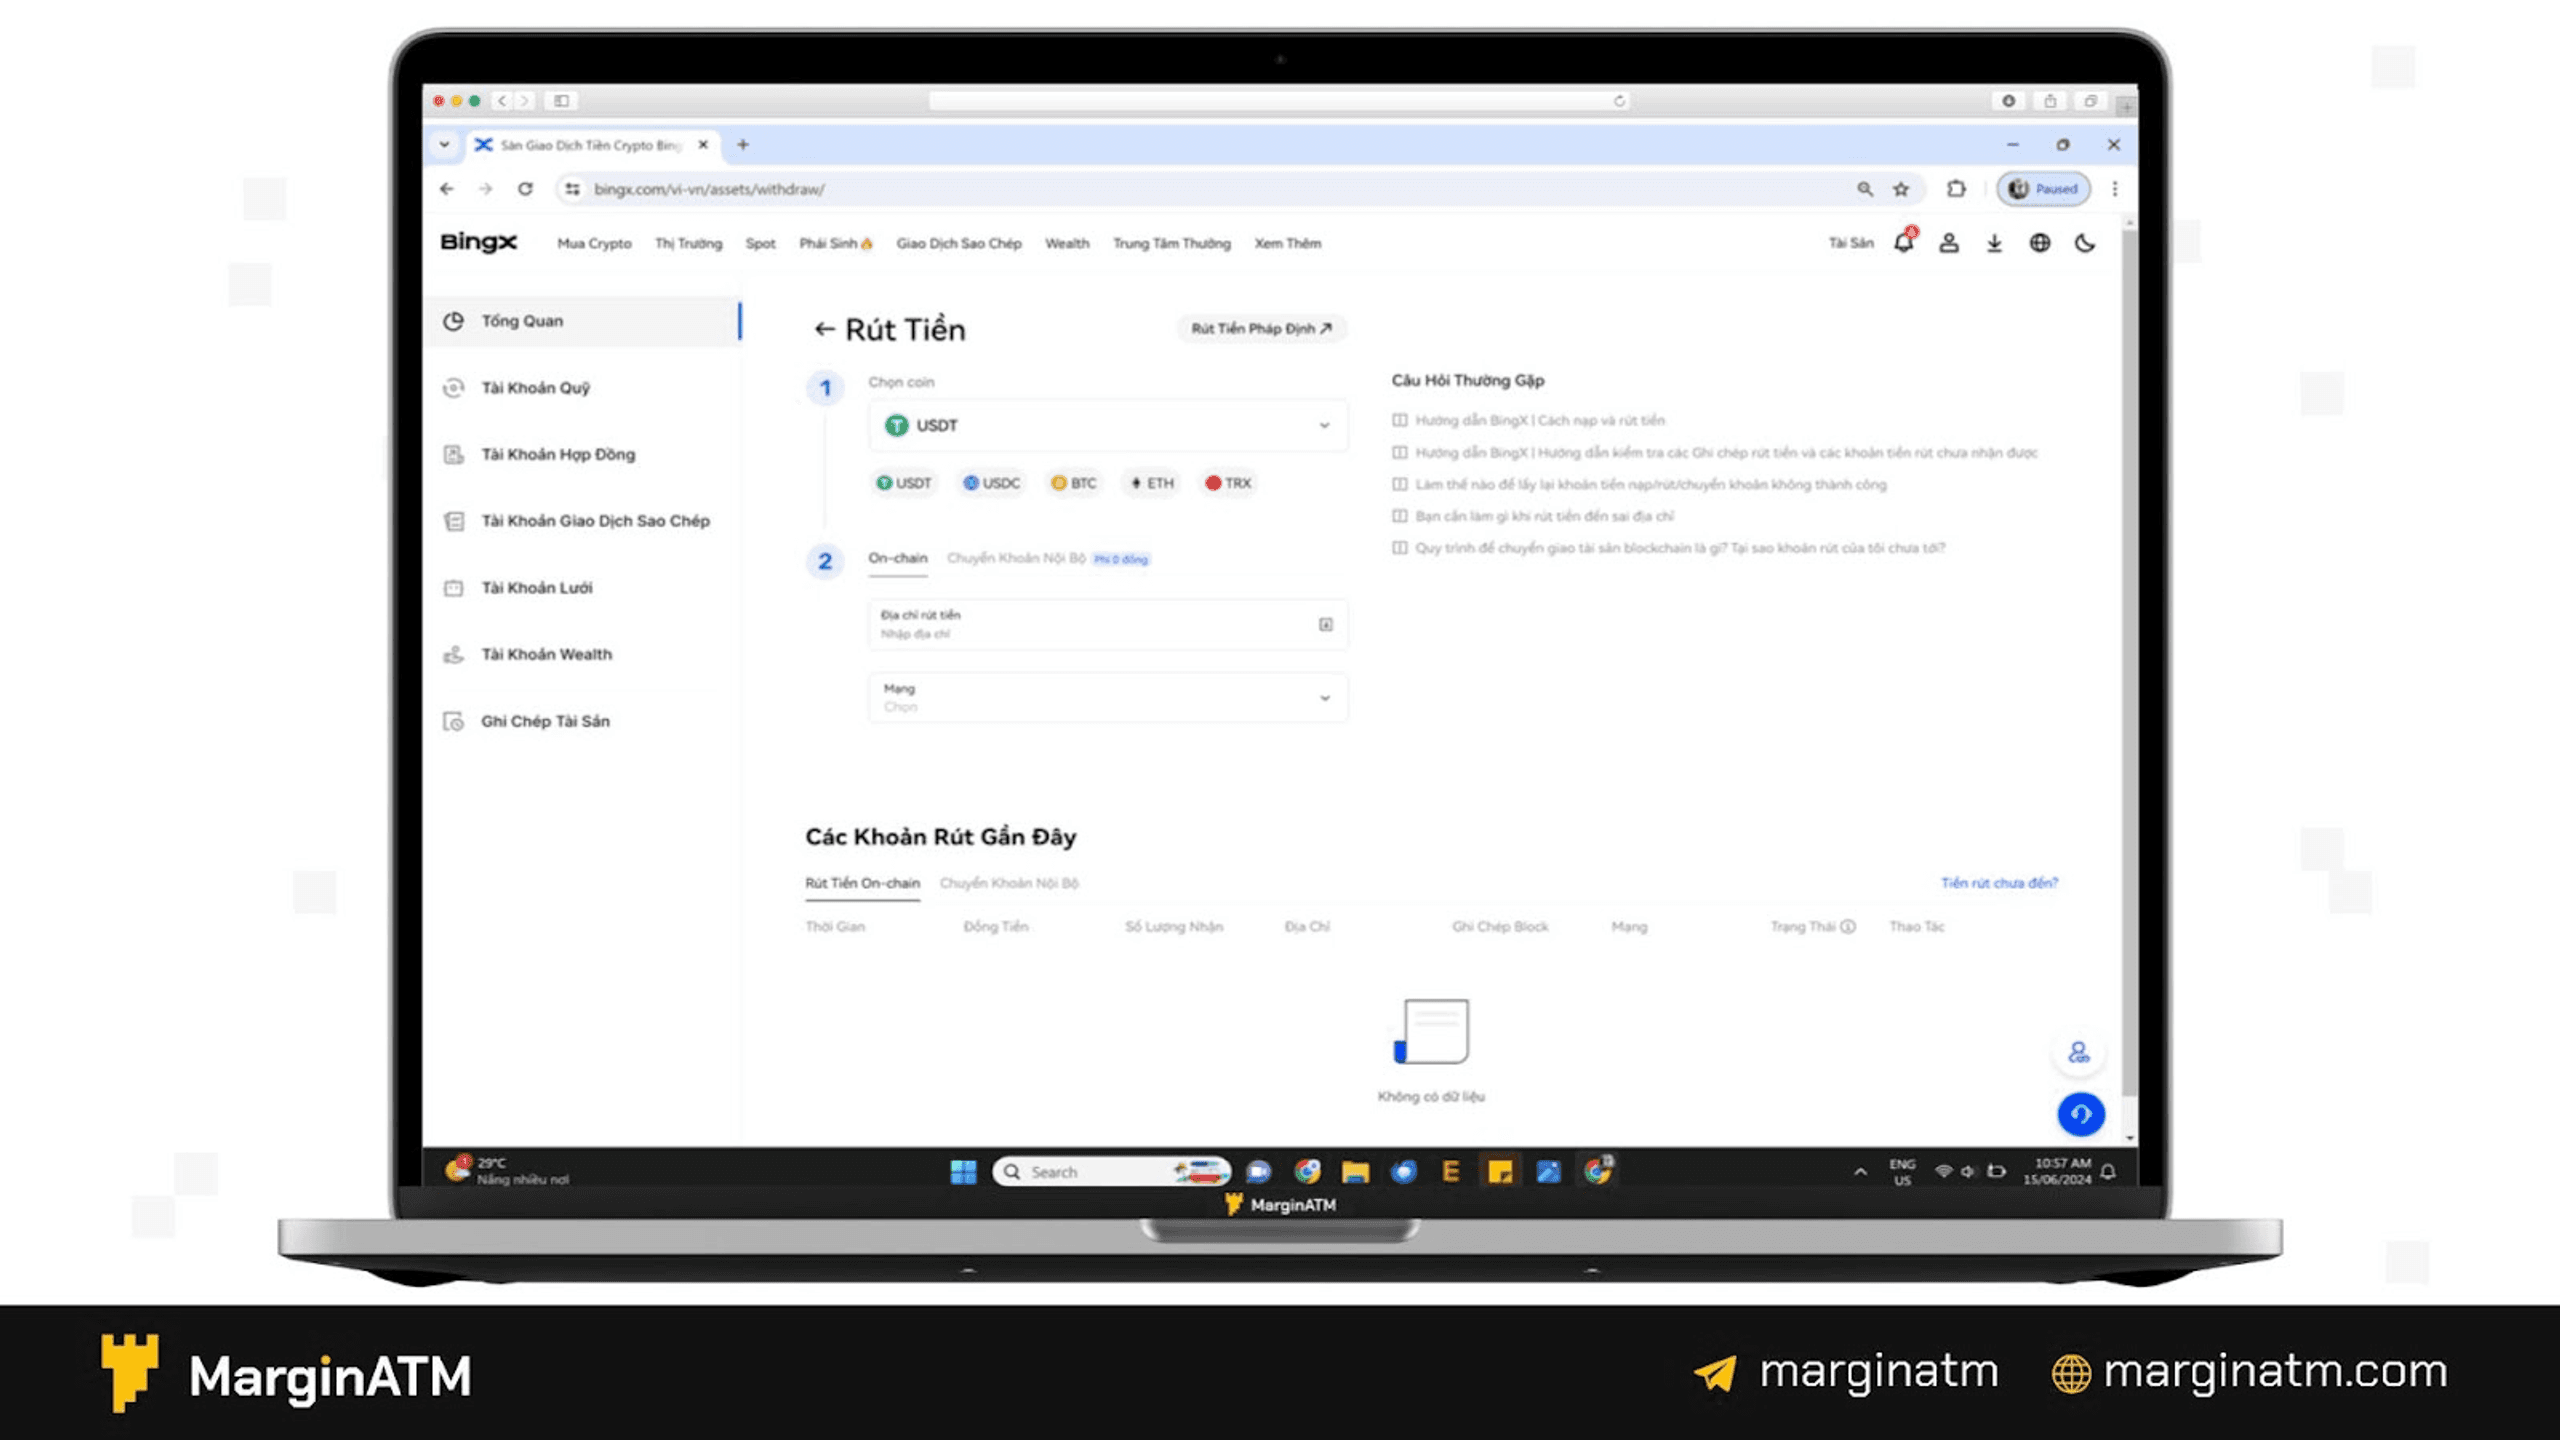Select ETH quick coin chip
Image resolution: width=2560 pixels, height=1440 pixels.
[1152, 483]
